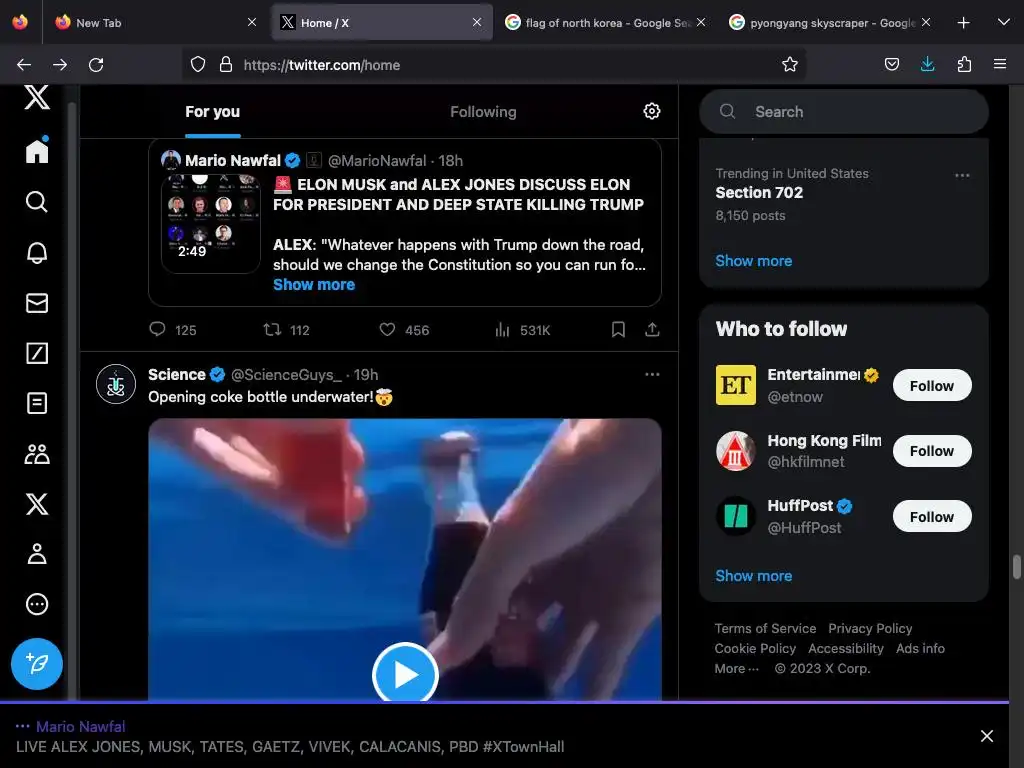Viewport: 1024px width, 768px height.
Task: Go to Home in the sidebar
Action: click(x=37, y=151)
